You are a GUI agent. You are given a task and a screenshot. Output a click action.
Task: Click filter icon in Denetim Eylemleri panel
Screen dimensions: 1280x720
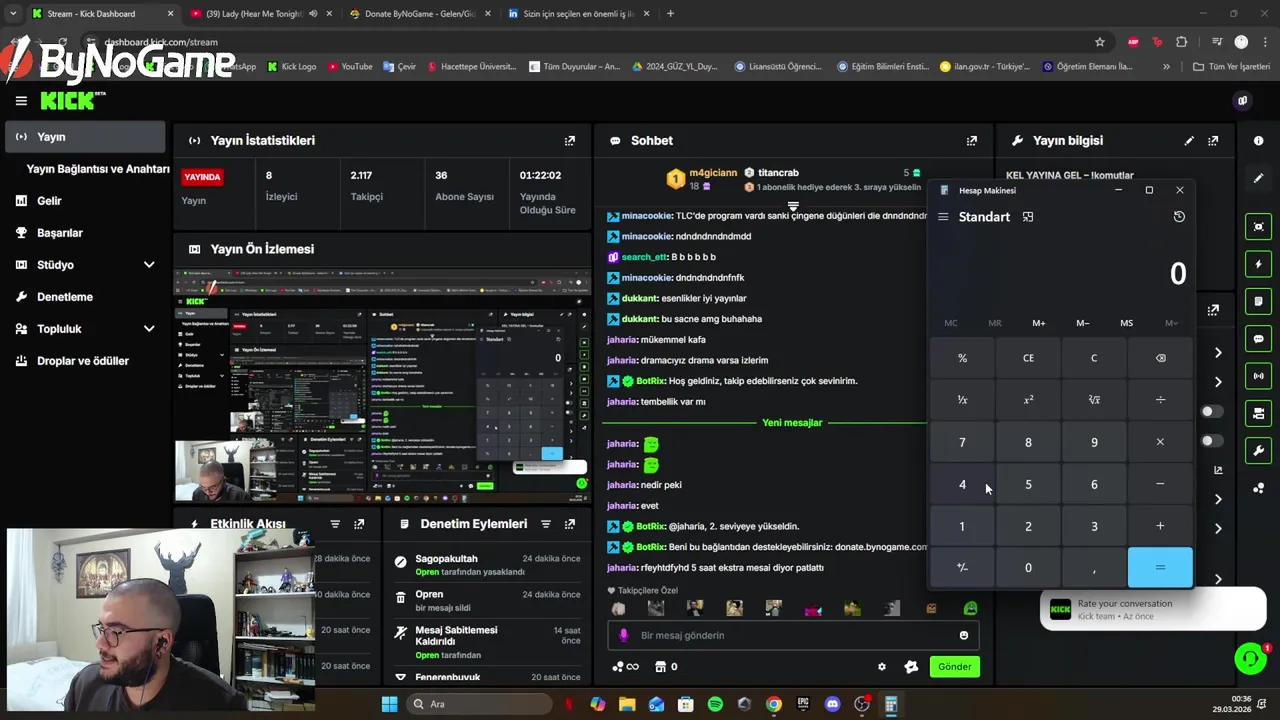[546, 524]
